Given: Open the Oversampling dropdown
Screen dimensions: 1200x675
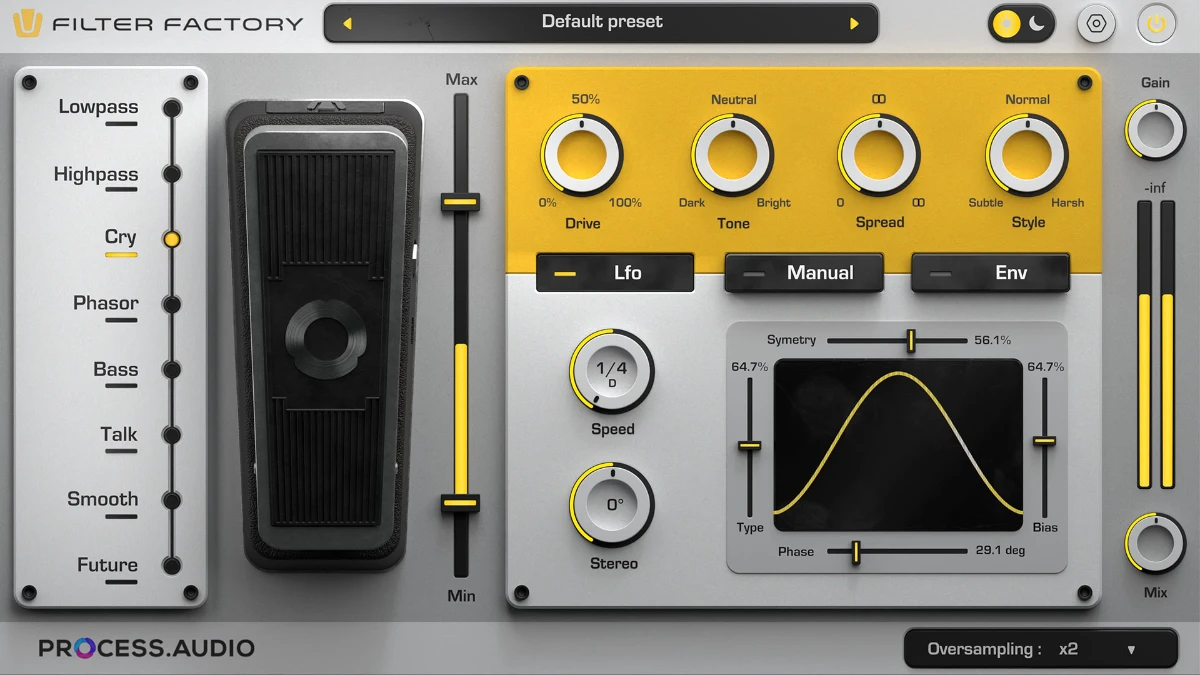Looking at the screenshot, I should tap(1040, 648).
